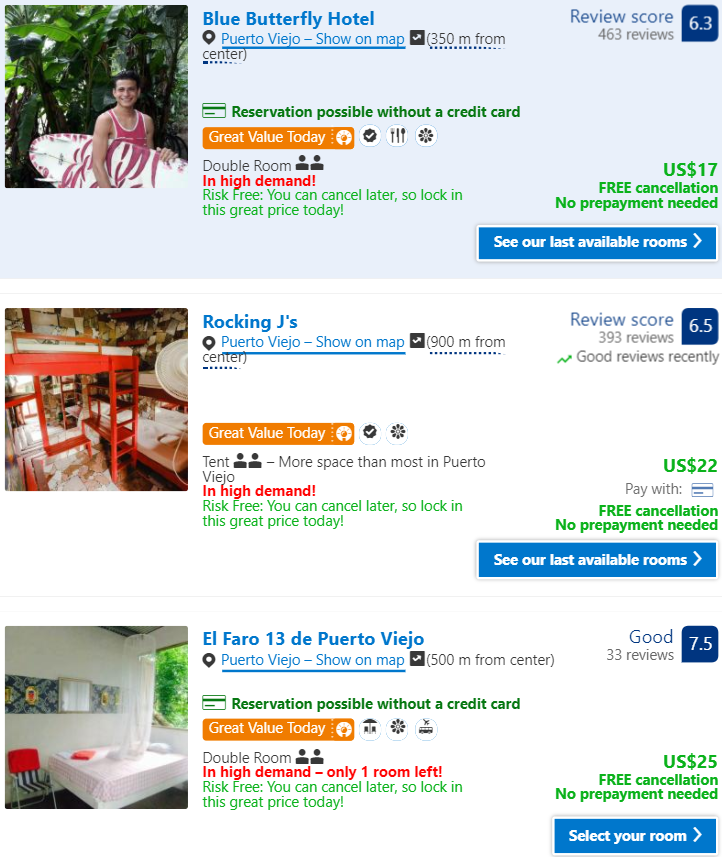Screen dimensions: 722x857
Task: Click Select your room for El Faro 13
Action: coord(635,836)
